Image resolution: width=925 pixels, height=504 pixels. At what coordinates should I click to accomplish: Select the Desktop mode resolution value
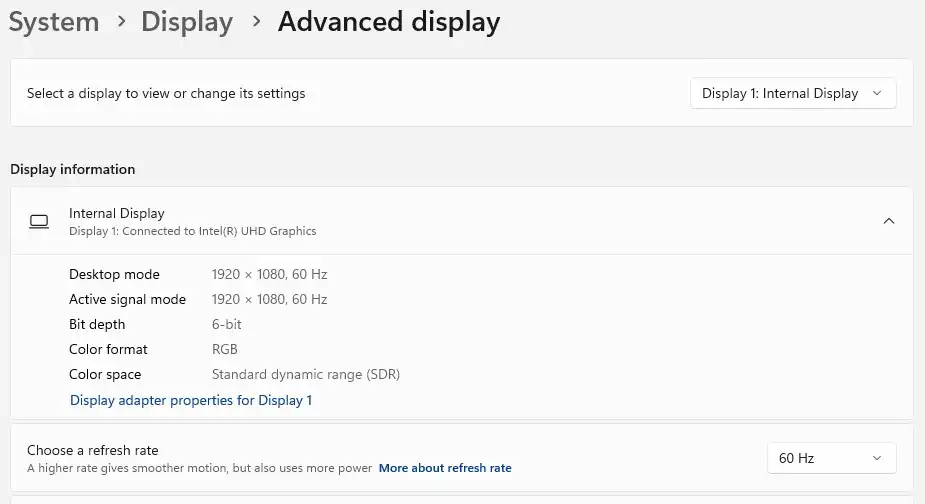pos(269,274)
